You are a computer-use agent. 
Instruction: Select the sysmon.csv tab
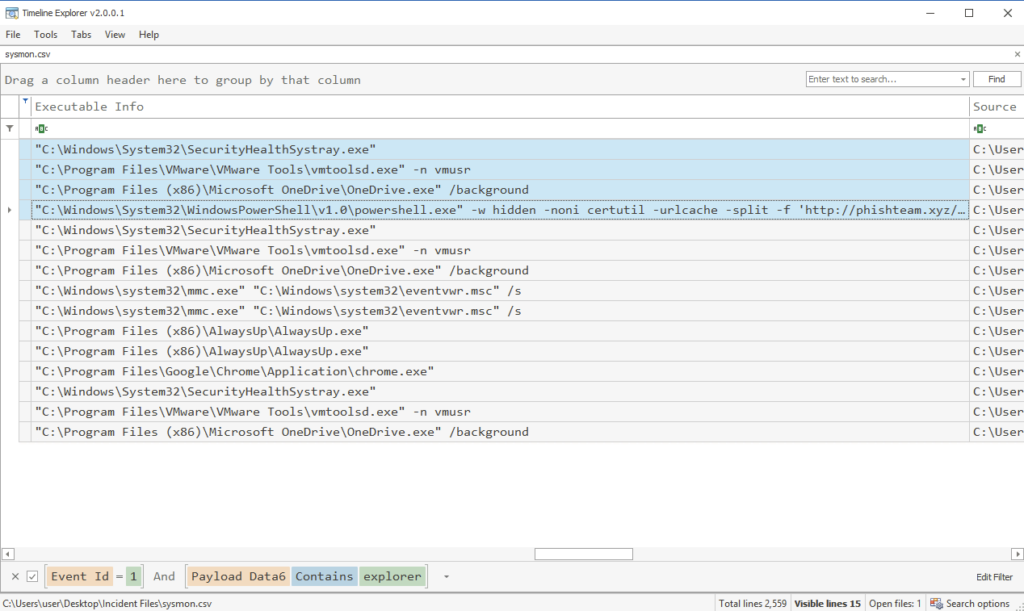click(27, 54)
